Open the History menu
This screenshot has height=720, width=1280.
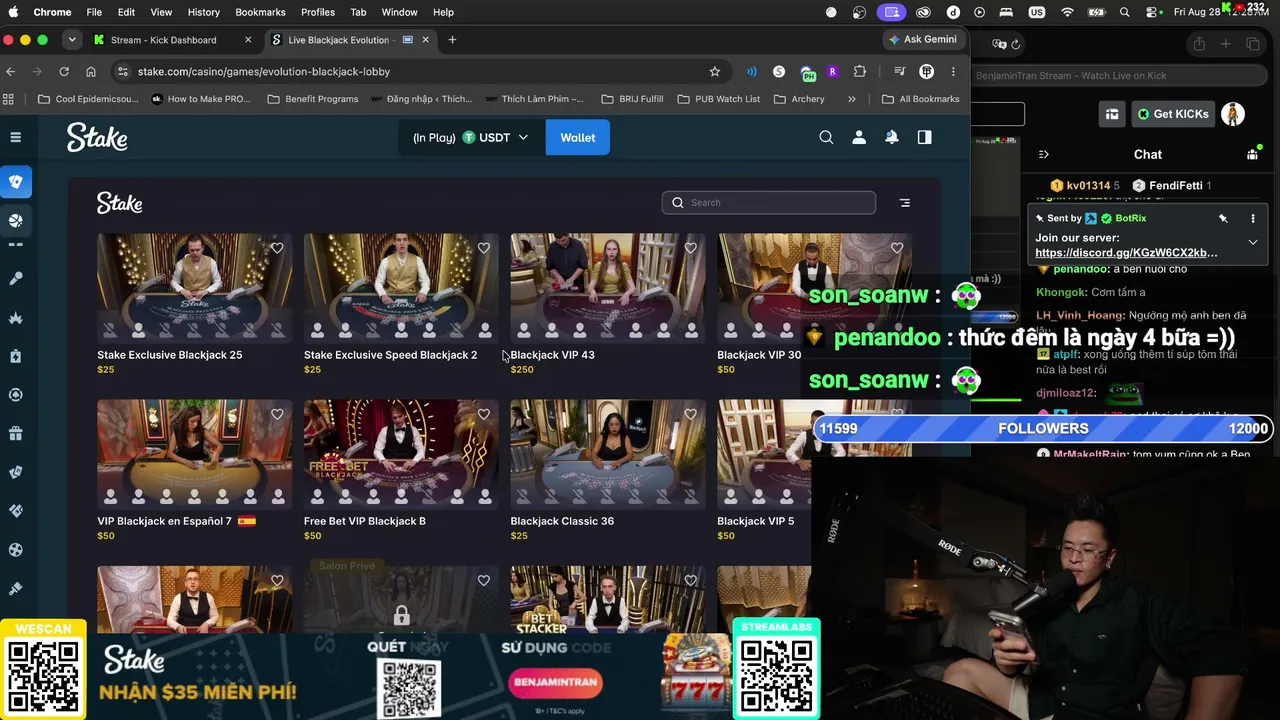203,12
